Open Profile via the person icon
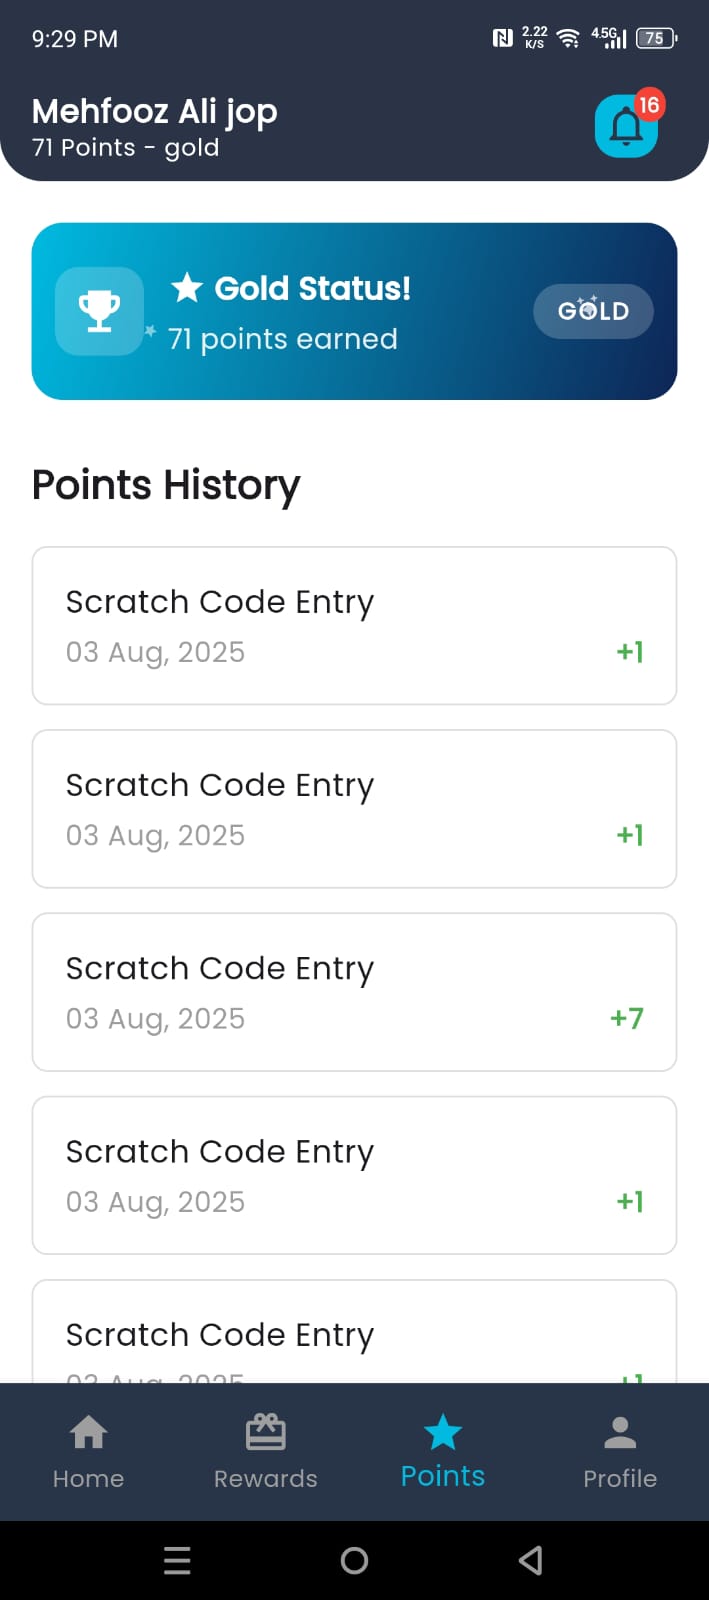709x1600 pixels. coord(619,1432)
